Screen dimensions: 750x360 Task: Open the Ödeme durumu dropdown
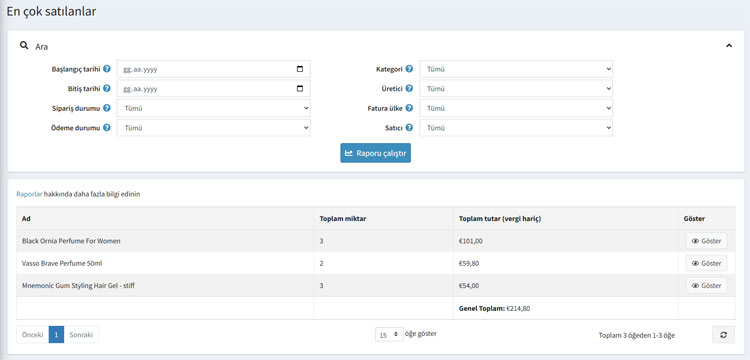(214, 128)
